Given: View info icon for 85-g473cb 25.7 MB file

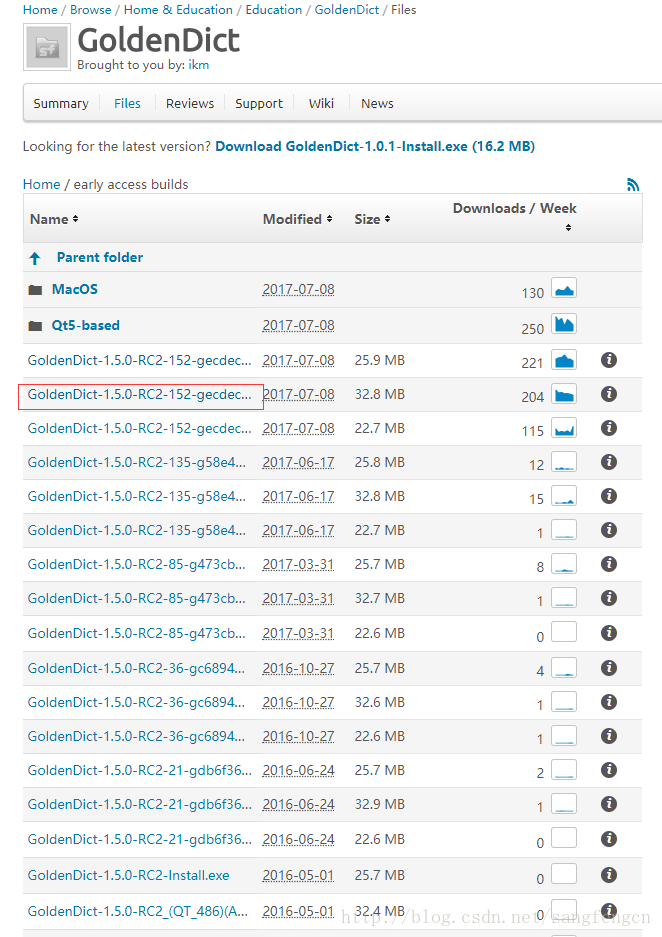Looking at the screenshot, I should pos(609,564).
